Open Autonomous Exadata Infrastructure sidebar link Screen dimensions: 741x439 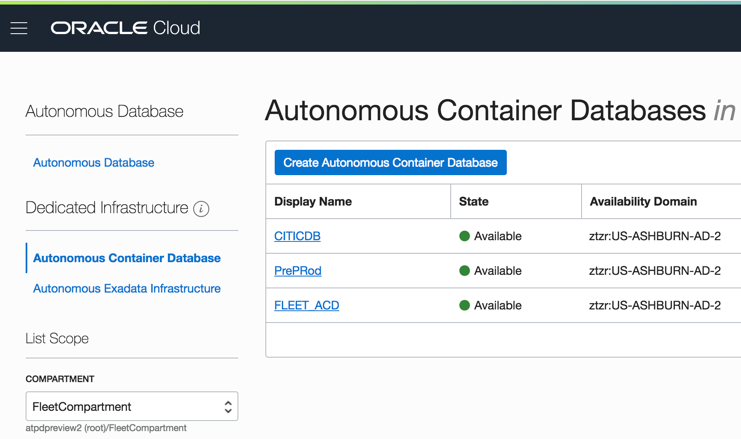tap(127, 288)
